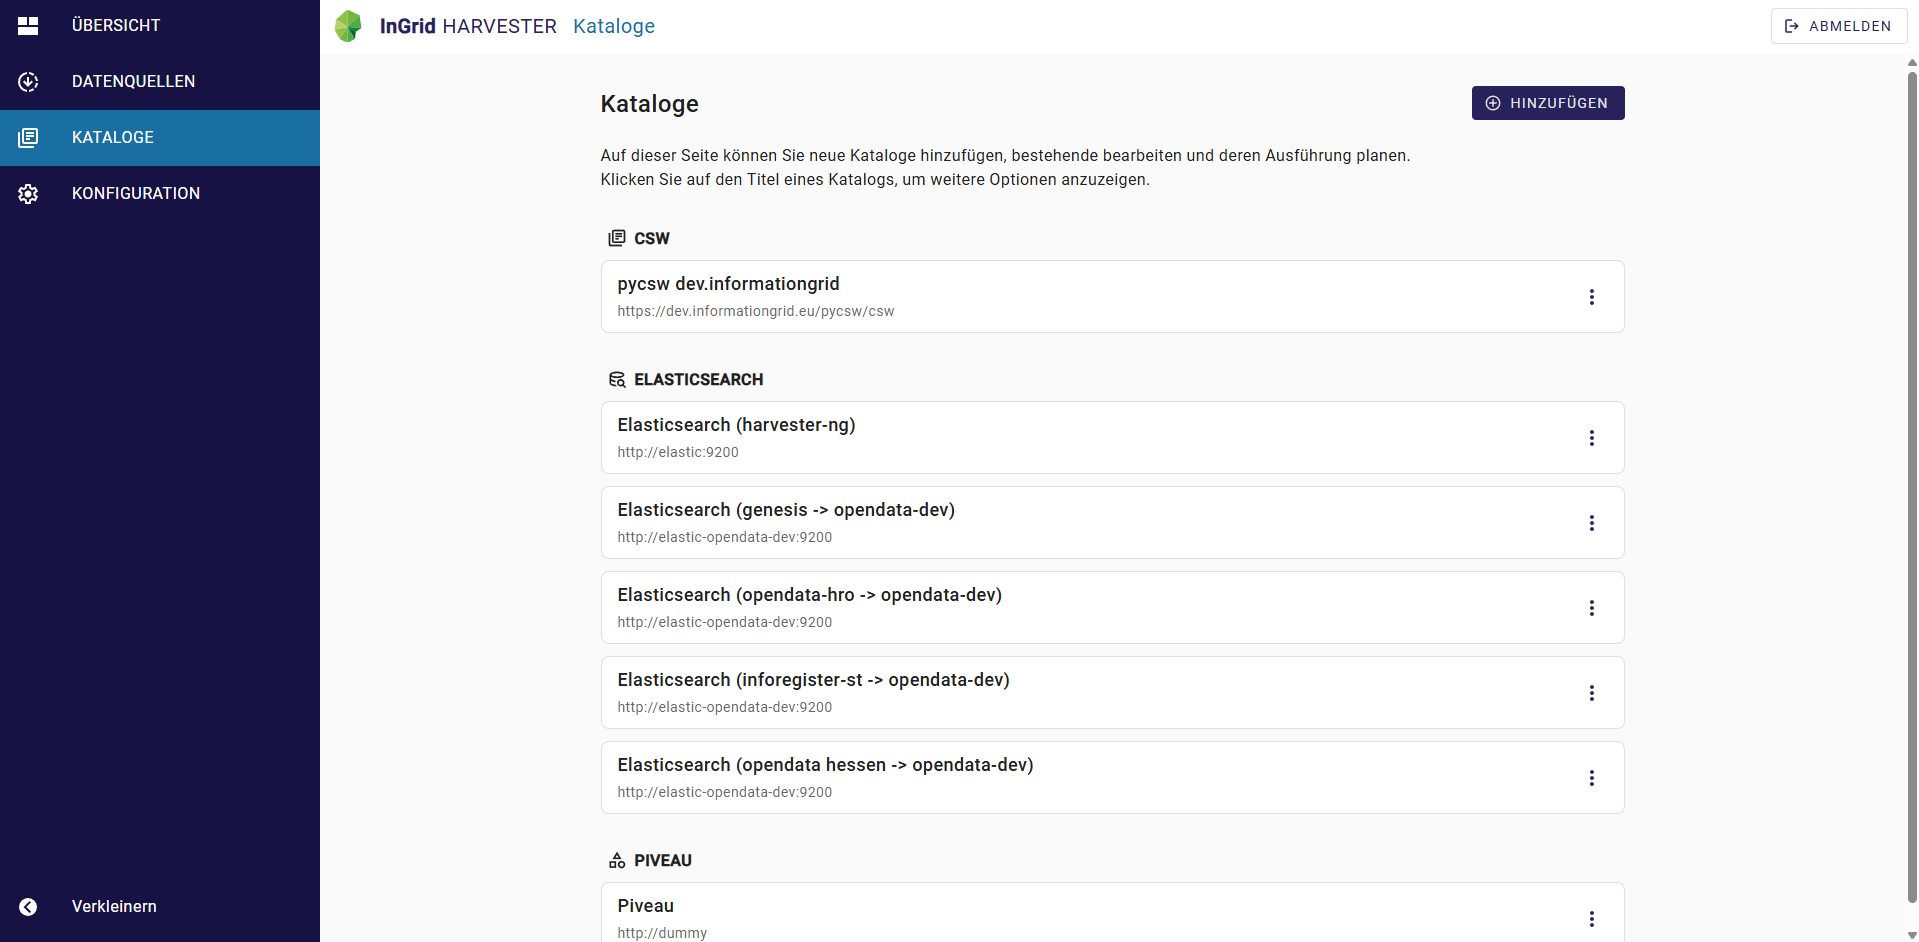The width and height of the screenshot is (1919, 942).
Task: Open three-dot menu for opendata-hro catalog
Action: (x=1592, y=608)
